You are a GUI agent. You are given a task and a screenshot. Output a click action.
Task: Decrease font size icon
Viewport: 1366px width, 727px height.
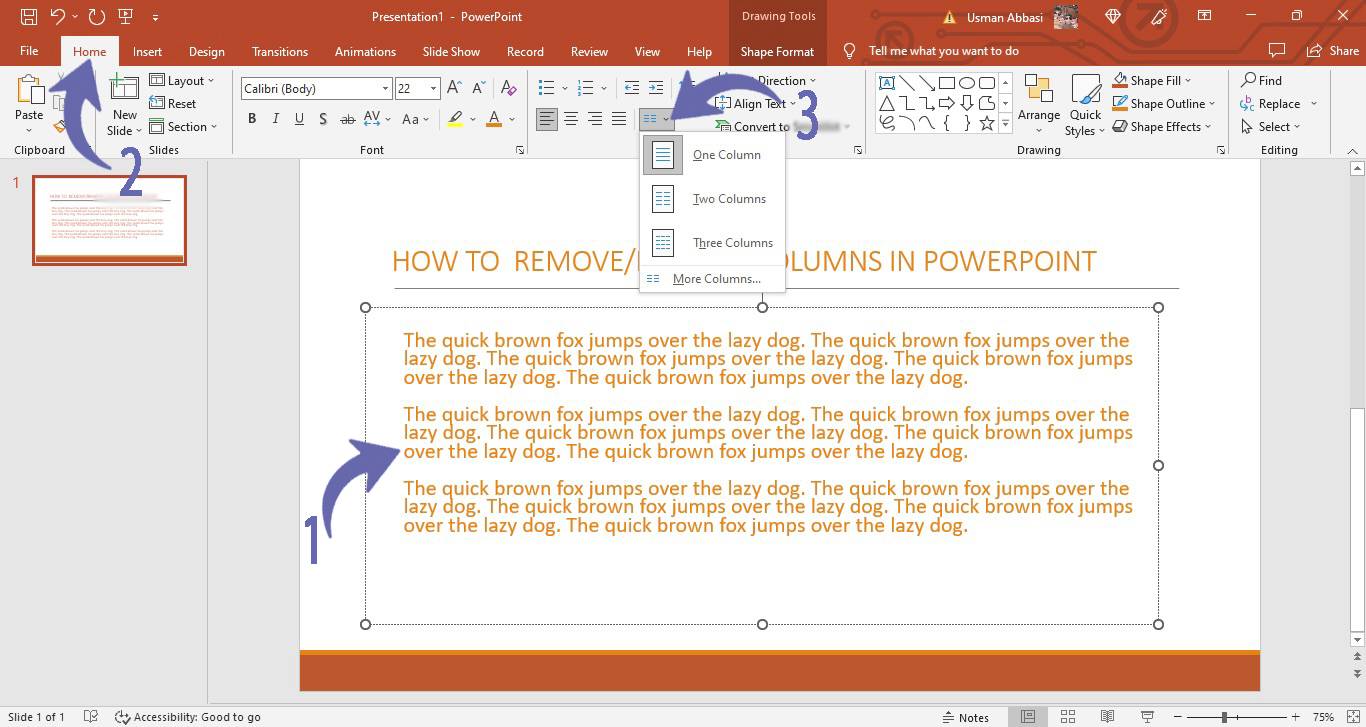(x=478, y=88)
